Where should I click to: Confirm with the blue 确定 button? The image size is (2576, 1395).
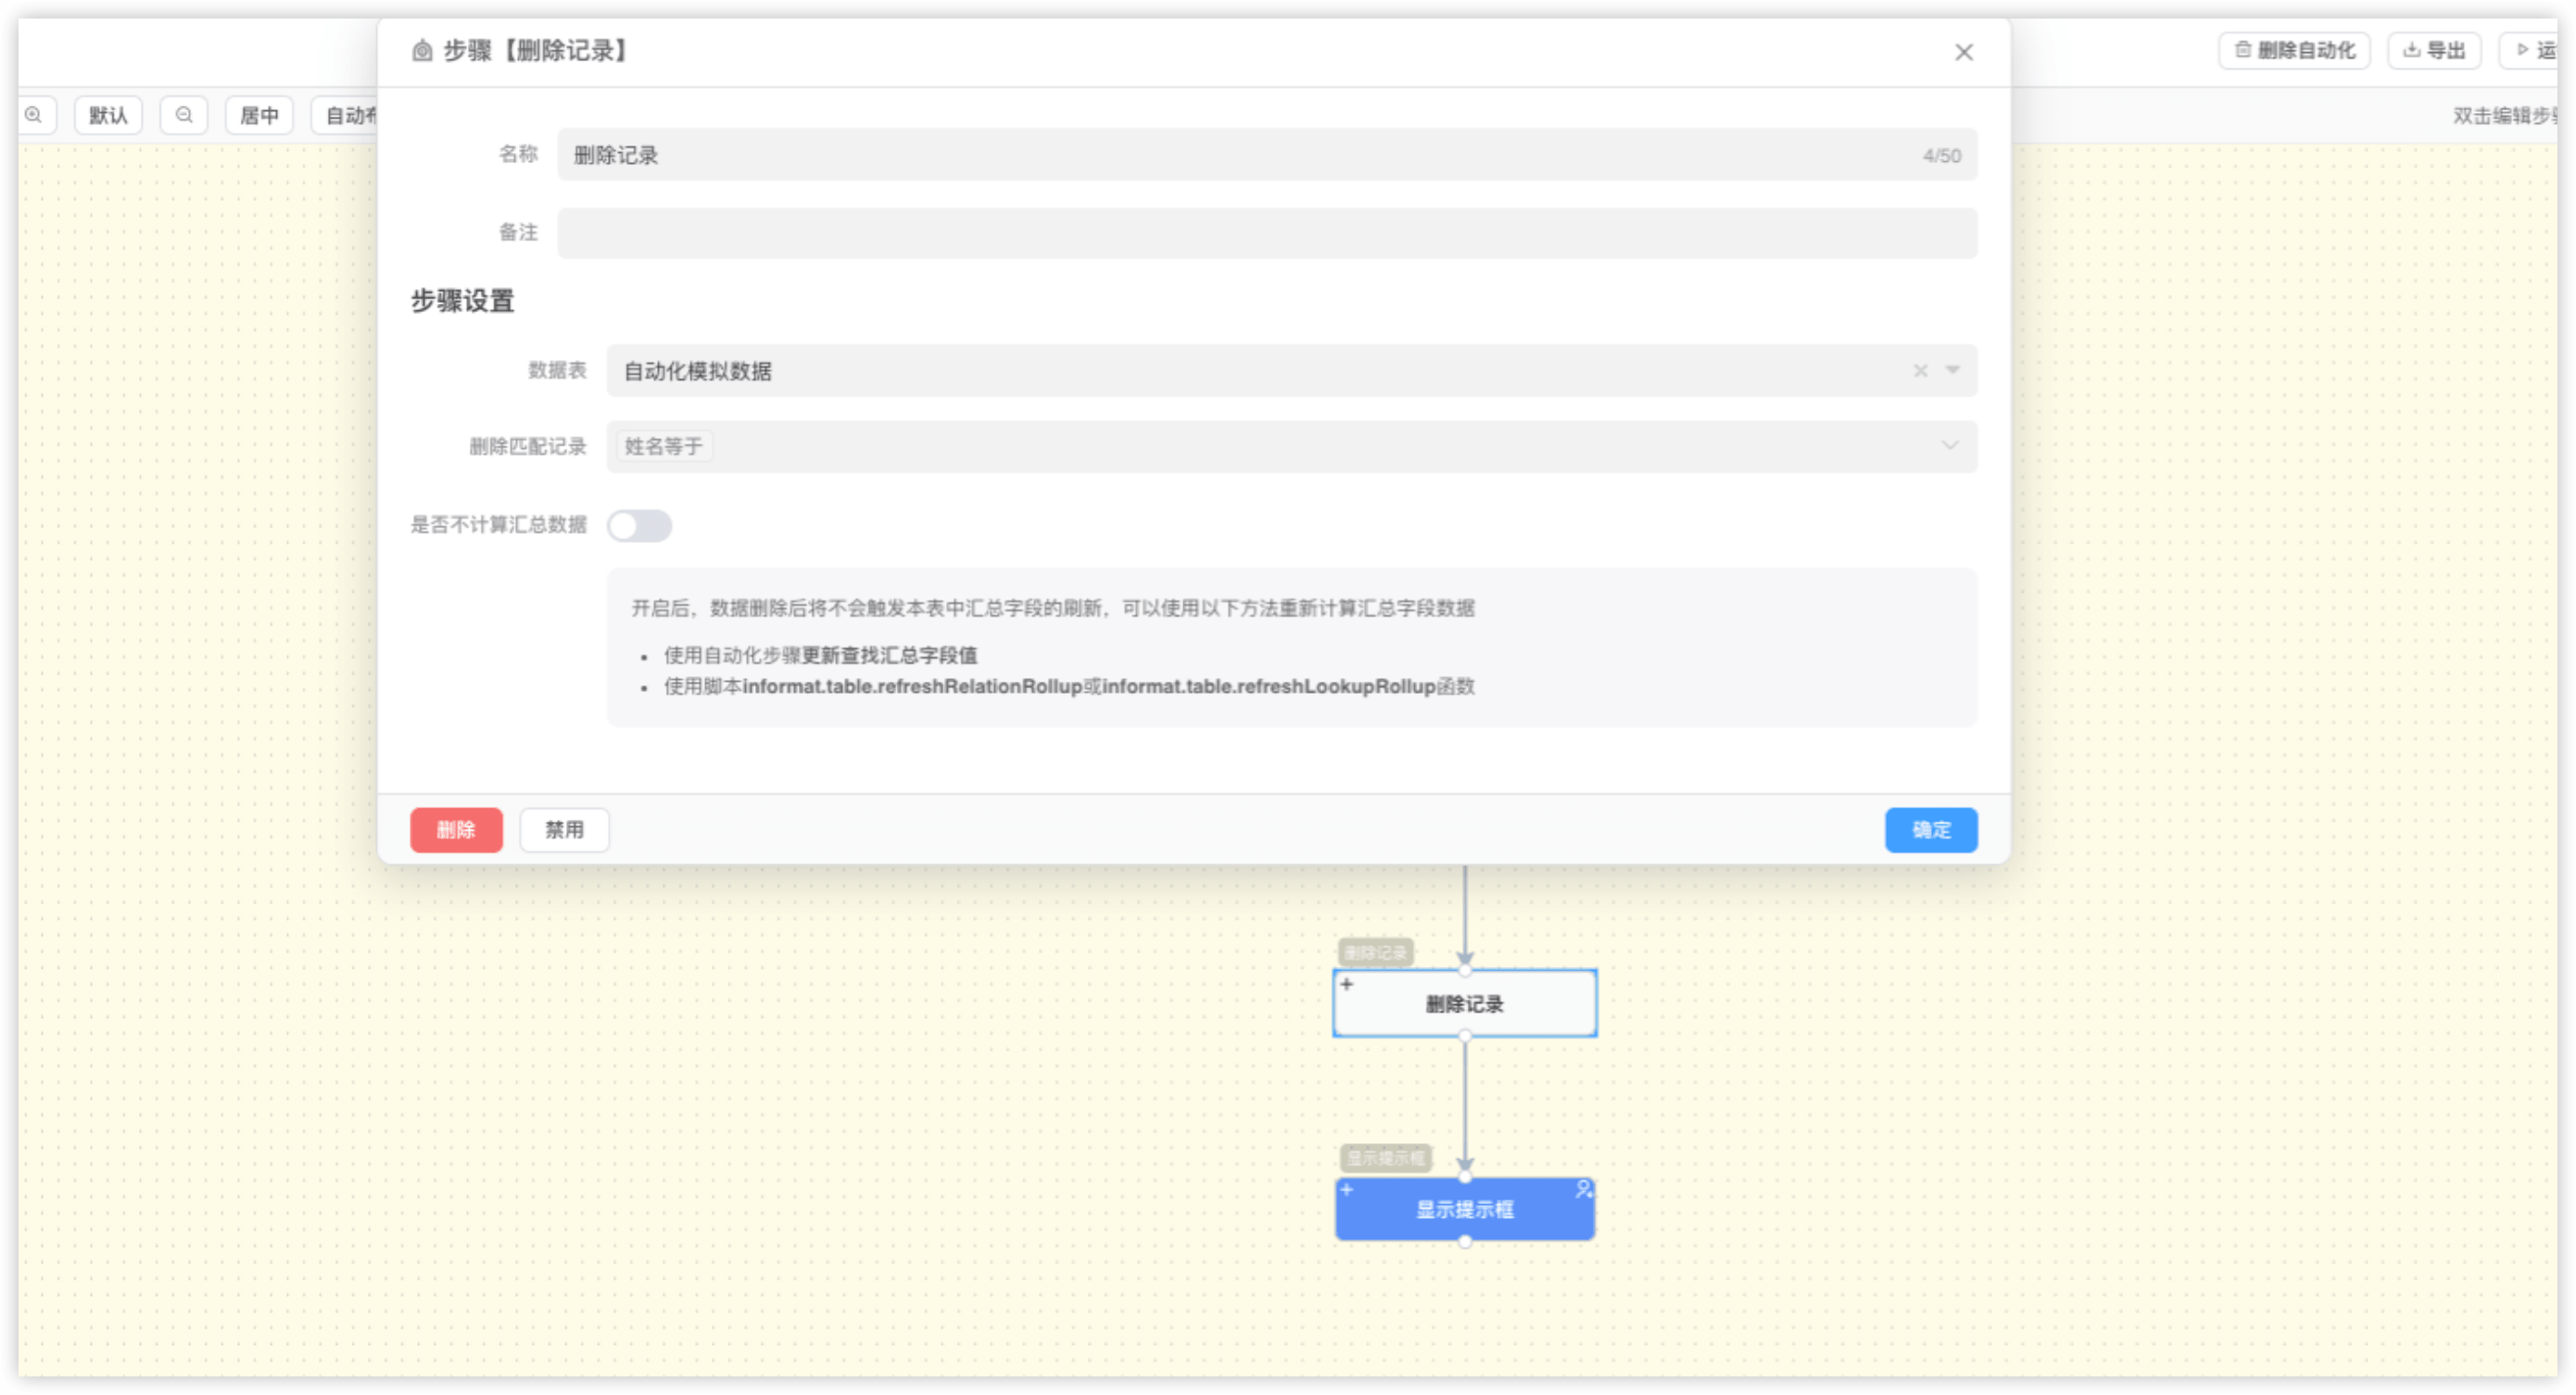pos(1930,830)
